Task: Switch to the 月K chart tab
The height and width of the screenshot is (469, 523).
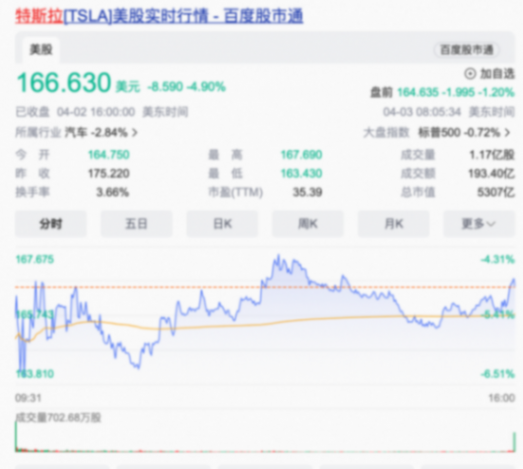Action: [x=394, y=224]
